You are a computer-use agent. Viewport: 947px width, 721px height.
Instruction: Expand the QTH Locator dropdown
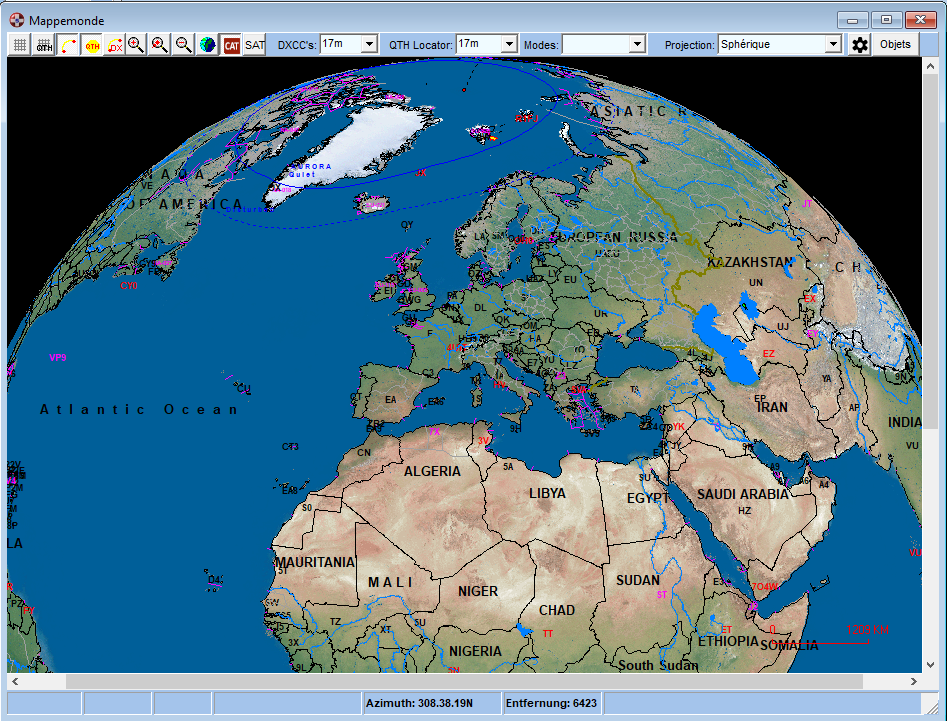508,45
